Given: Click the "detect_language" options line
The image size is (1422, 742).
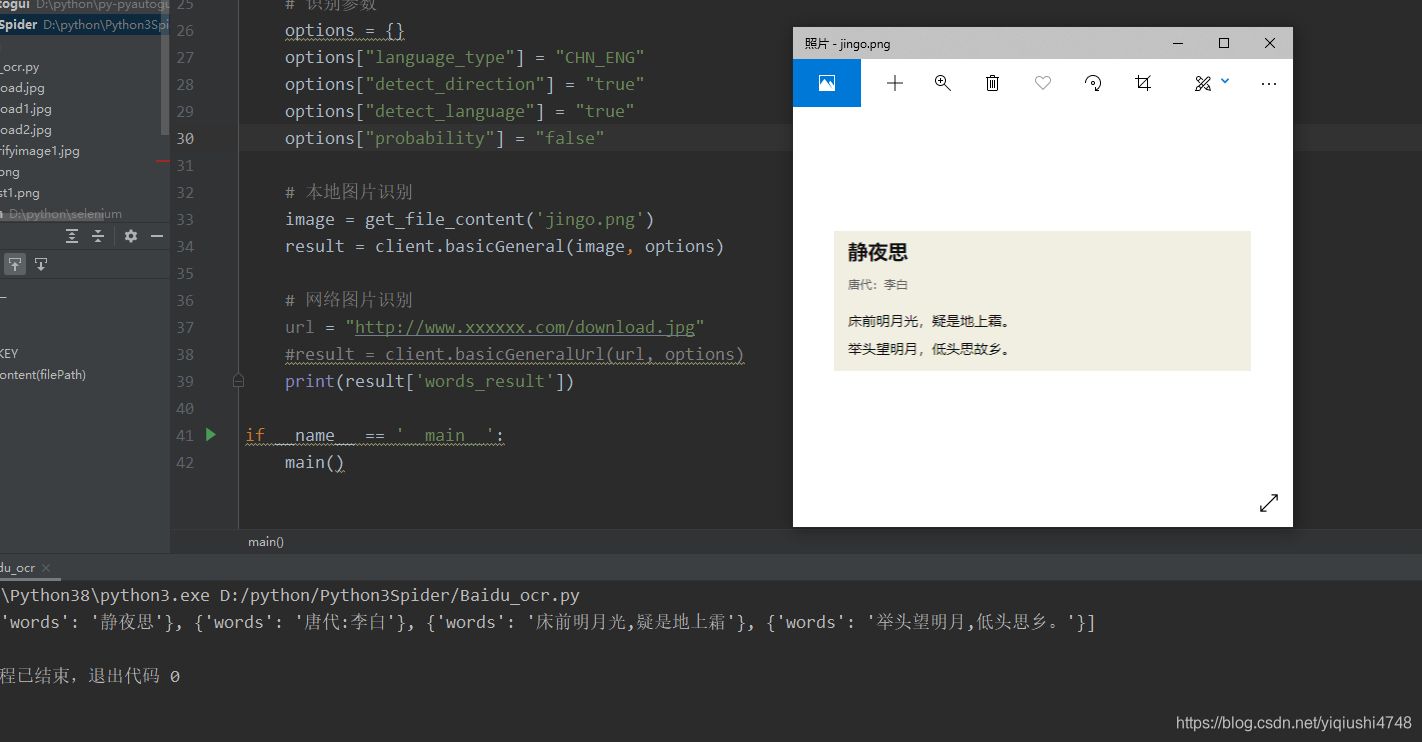Looking at the screenshot, I should [460, 111].
